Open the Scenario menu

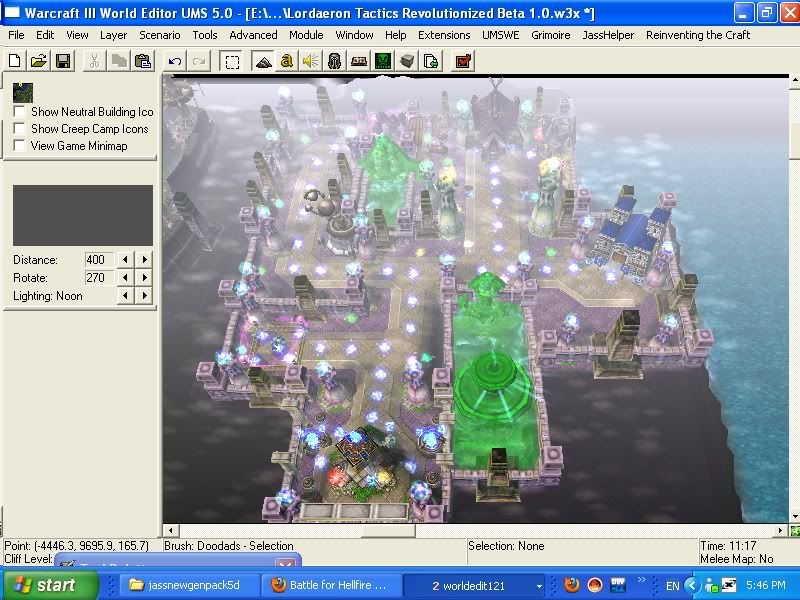160,35
